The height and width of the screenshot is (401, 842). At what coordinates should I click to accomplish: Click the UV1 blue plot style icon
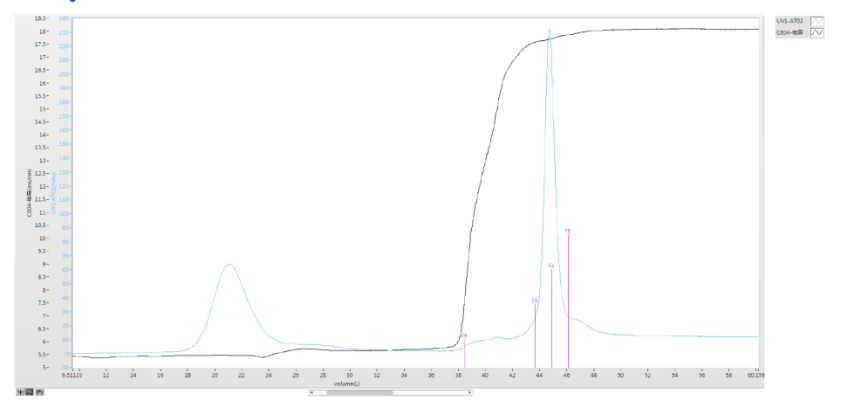point(816,20)
